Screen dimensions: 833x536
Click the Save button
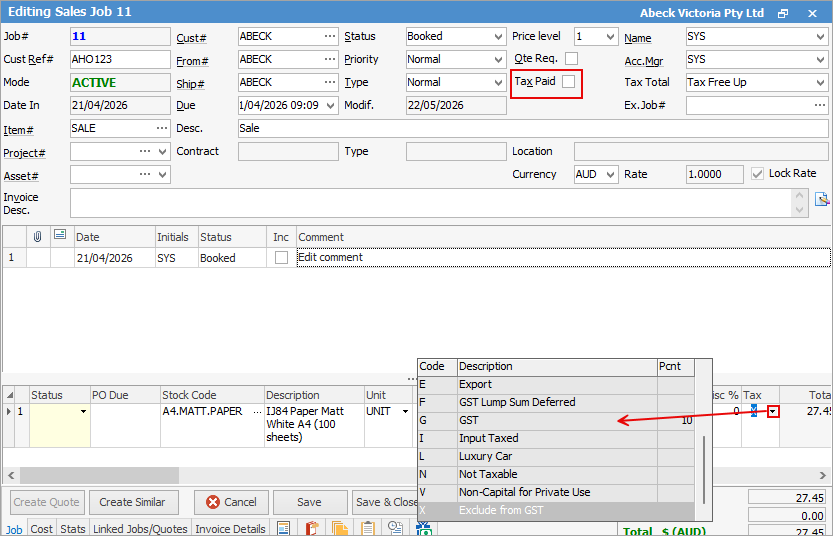(x=310, y=502)
